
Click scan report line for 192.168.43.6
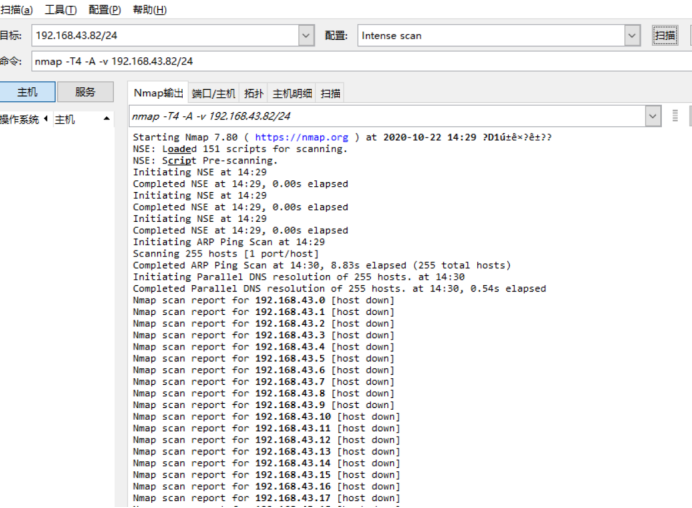click(x=263, y=370)
